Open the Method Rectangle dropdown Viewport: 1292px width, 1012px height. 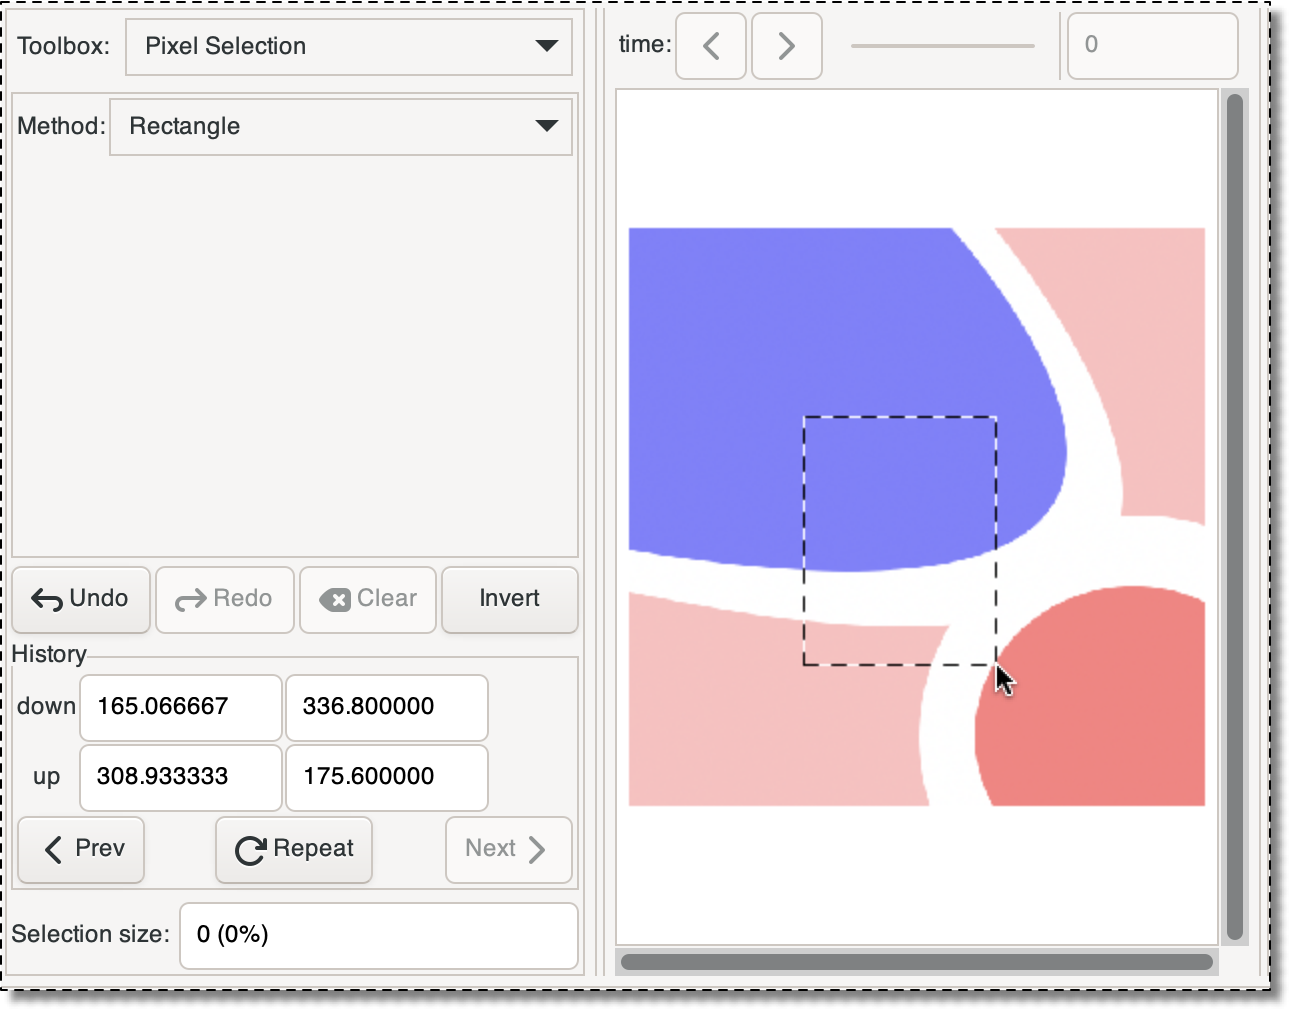[340, 127]
